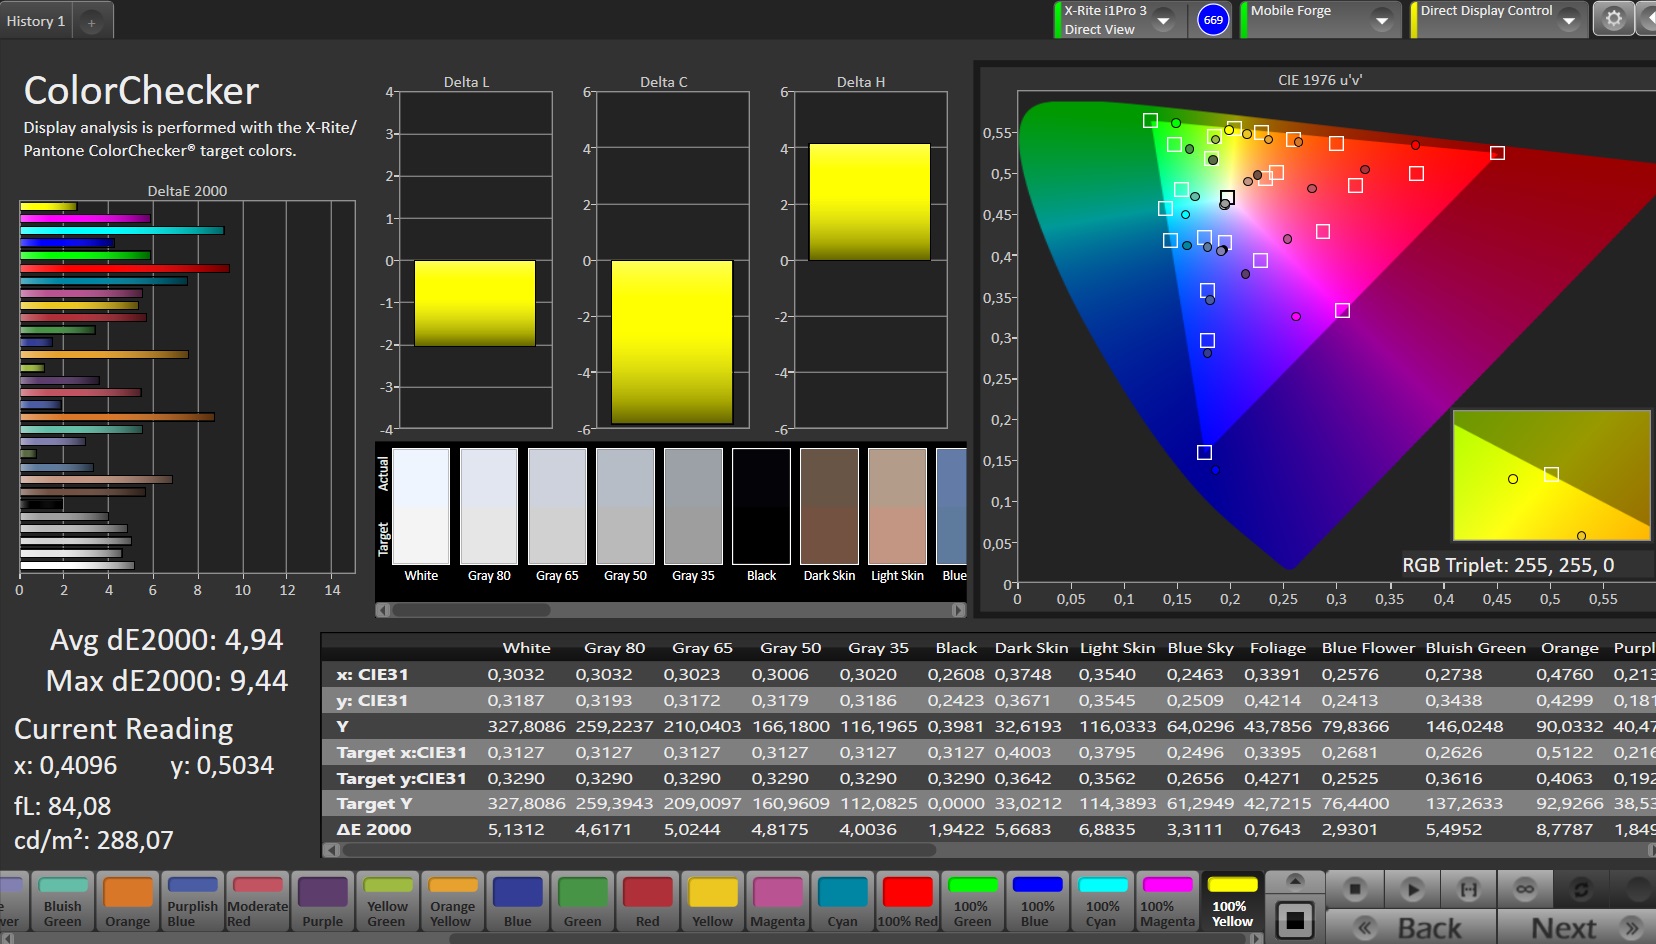Image resolution: width=1656 pixels, height=944 pixels.
Task: Expand the X-Rite i1Pro 3 meter dropdown
Action: coord(1164,20)
